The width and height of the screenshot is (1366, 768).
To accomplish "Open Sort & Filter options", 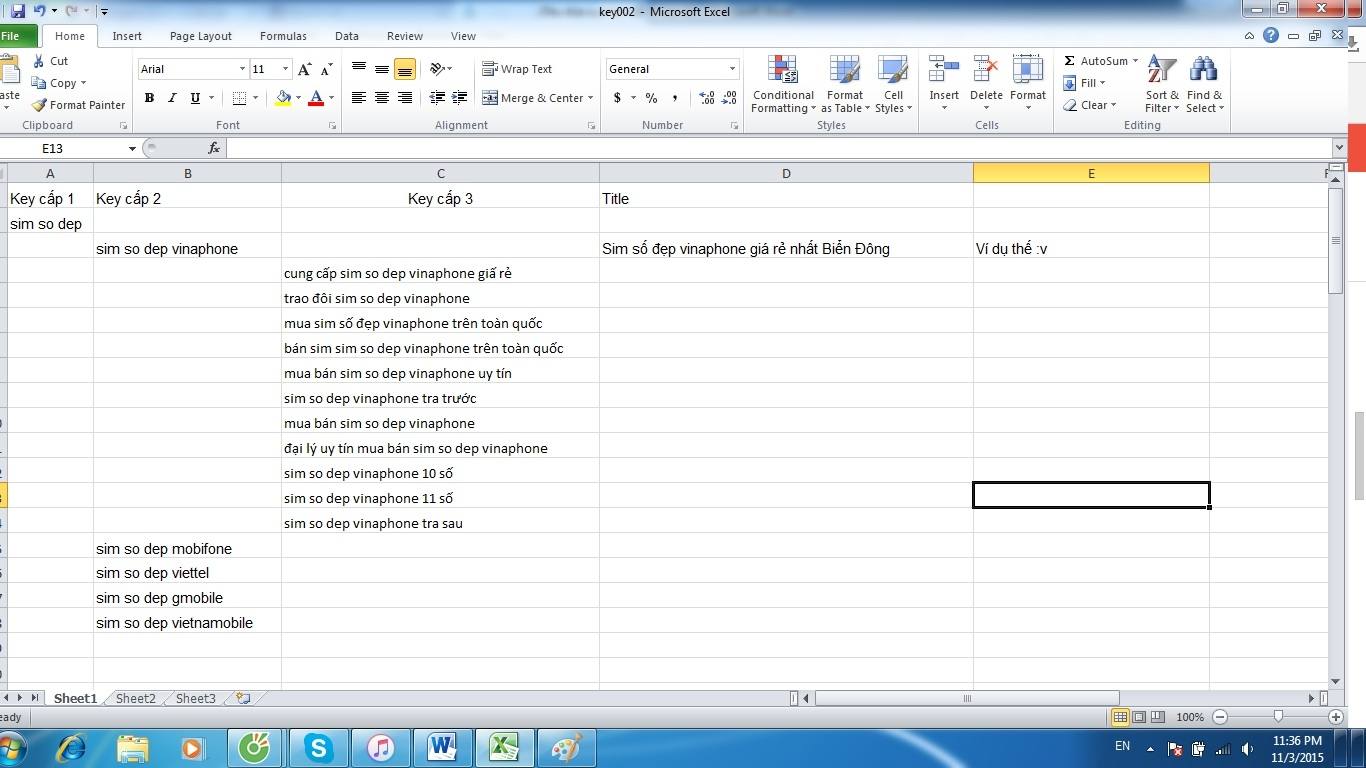I will click(x=1162, y=84).
